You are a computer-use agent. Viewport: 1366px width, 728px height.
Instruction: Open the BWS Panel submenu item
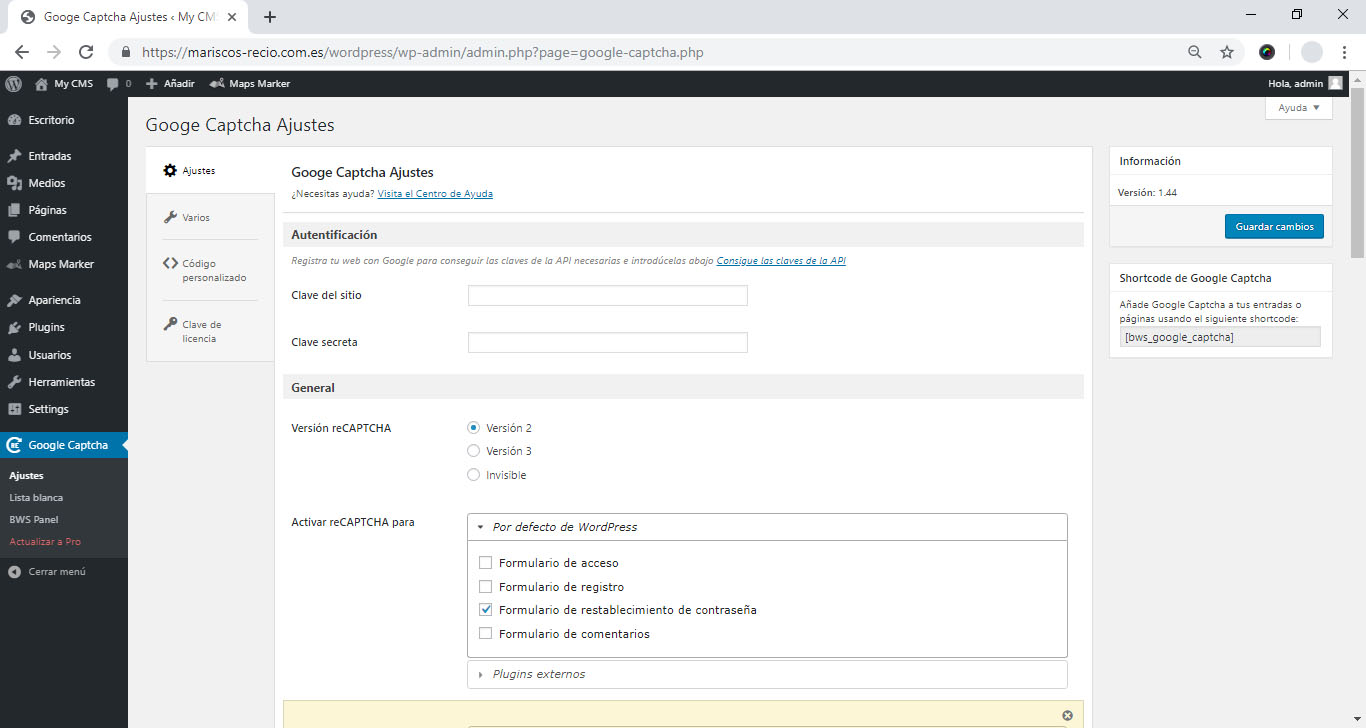pyautogui.click(x=34, y=520)
